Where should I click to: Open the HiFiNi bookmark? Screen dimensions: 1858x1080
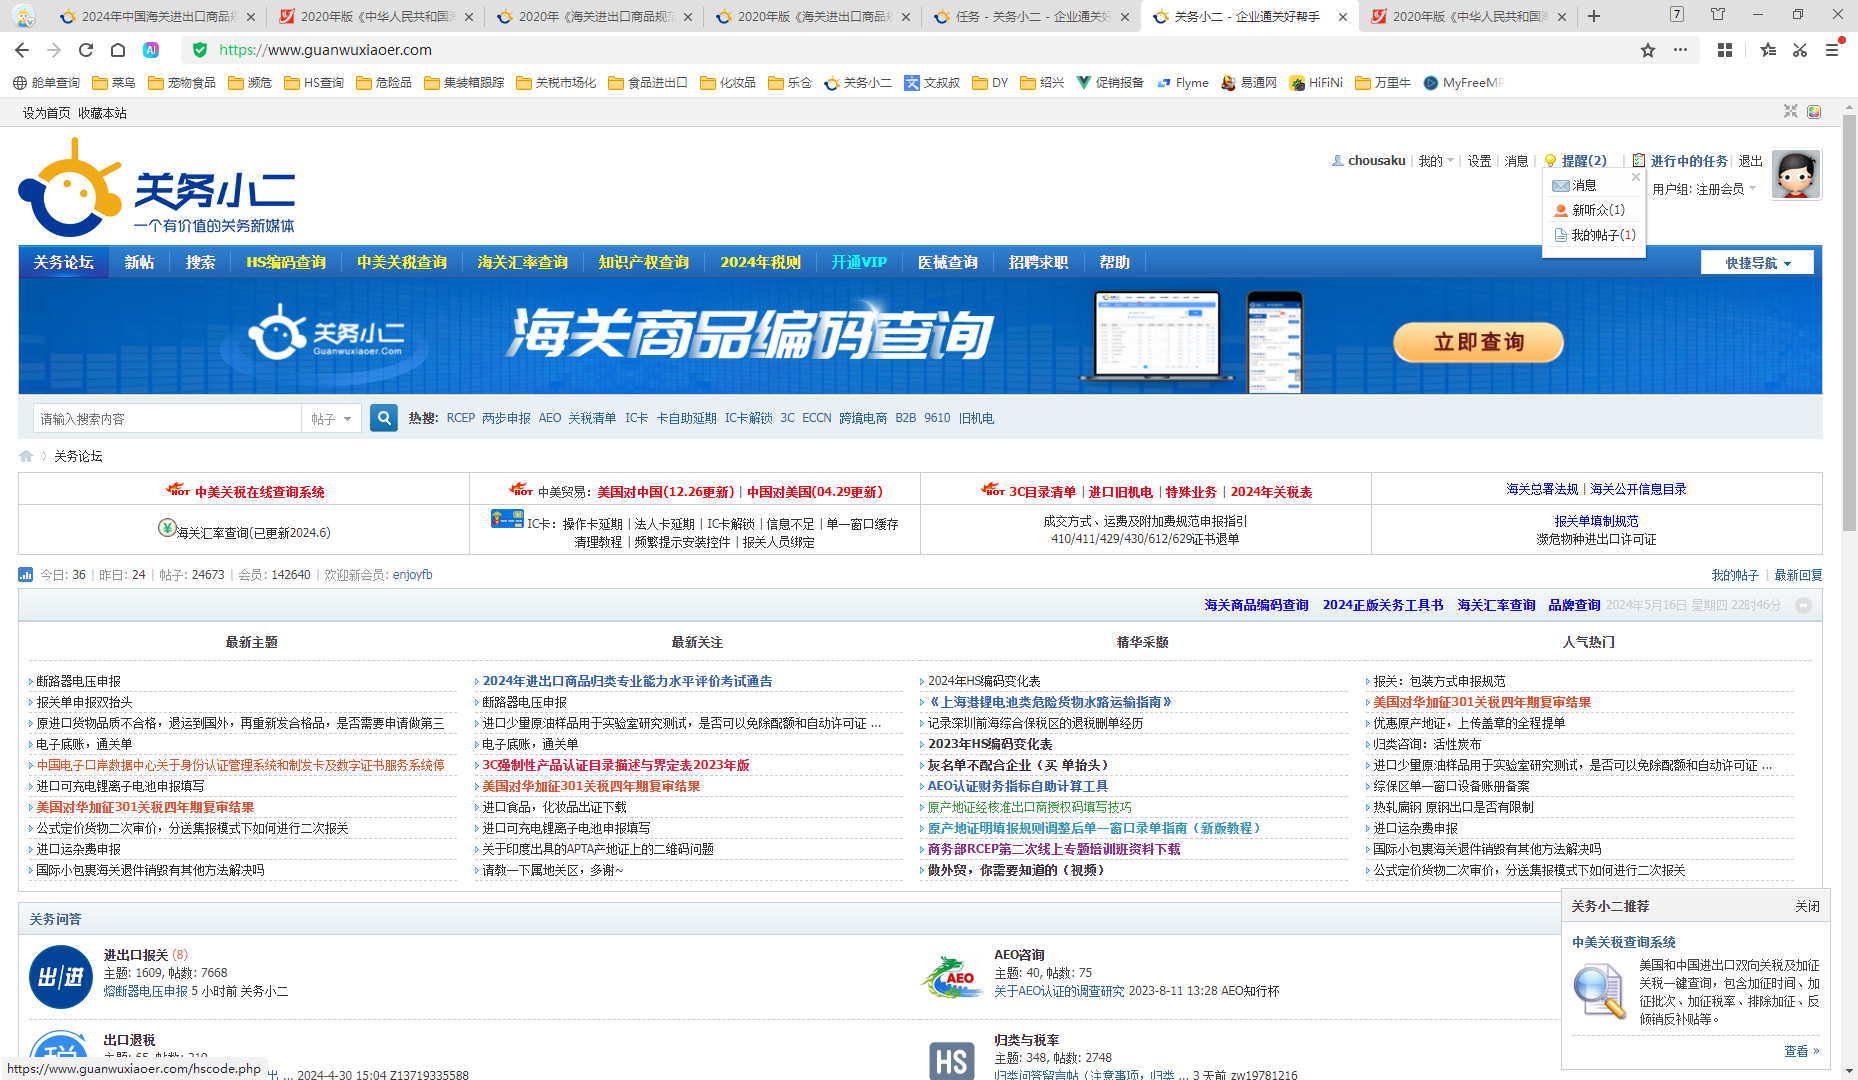click(x=1316, y=83)
